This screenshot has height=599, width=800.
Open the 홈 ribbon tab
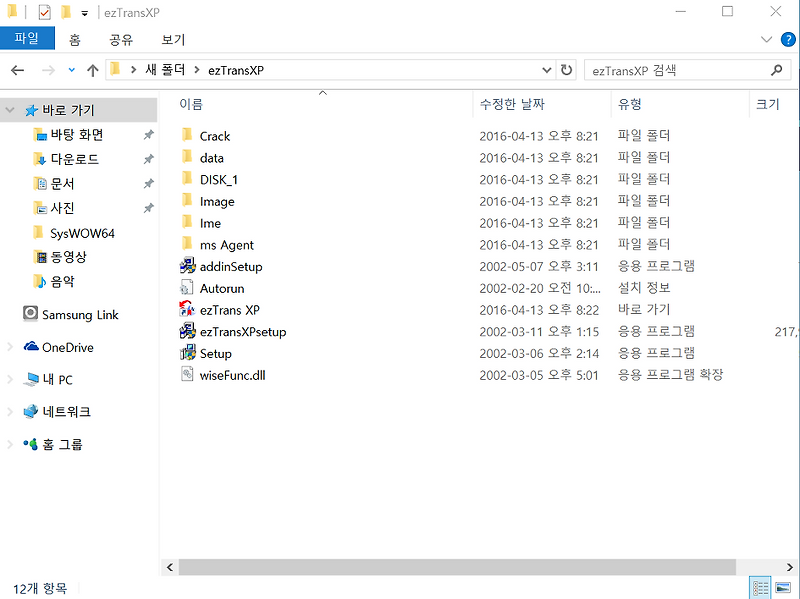(x=75, y=40)
